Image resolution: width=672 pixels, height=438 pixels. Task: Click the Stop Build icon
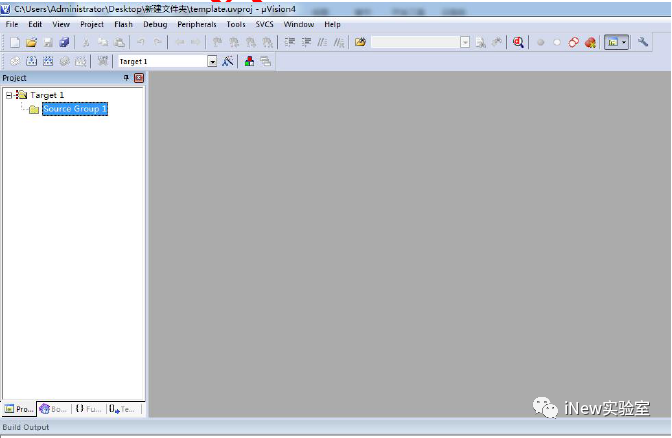coord(81,61)
